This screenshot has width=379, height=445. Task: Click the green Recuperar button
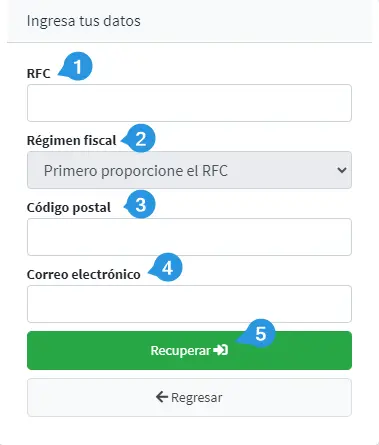(x=189, y=350)
